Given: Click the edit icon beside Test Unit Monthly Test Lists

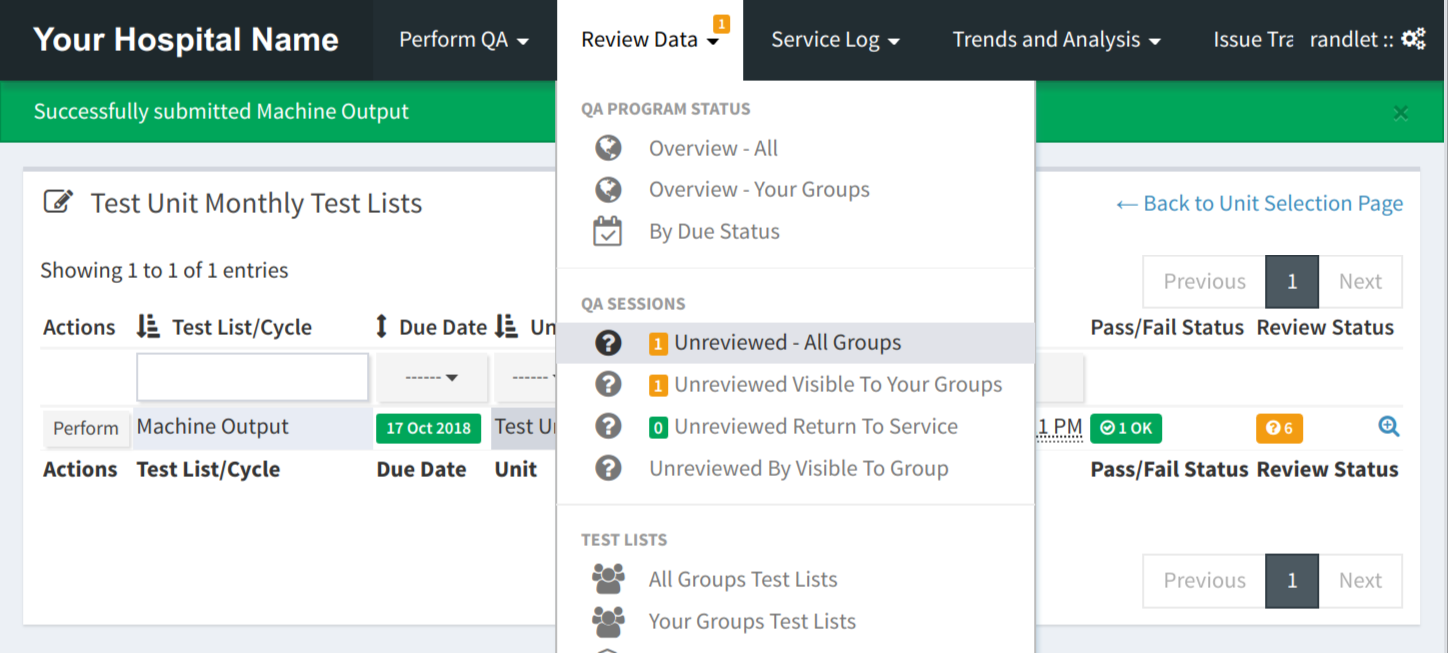Looking at the screenshot, I should click(x=58, y=203).
